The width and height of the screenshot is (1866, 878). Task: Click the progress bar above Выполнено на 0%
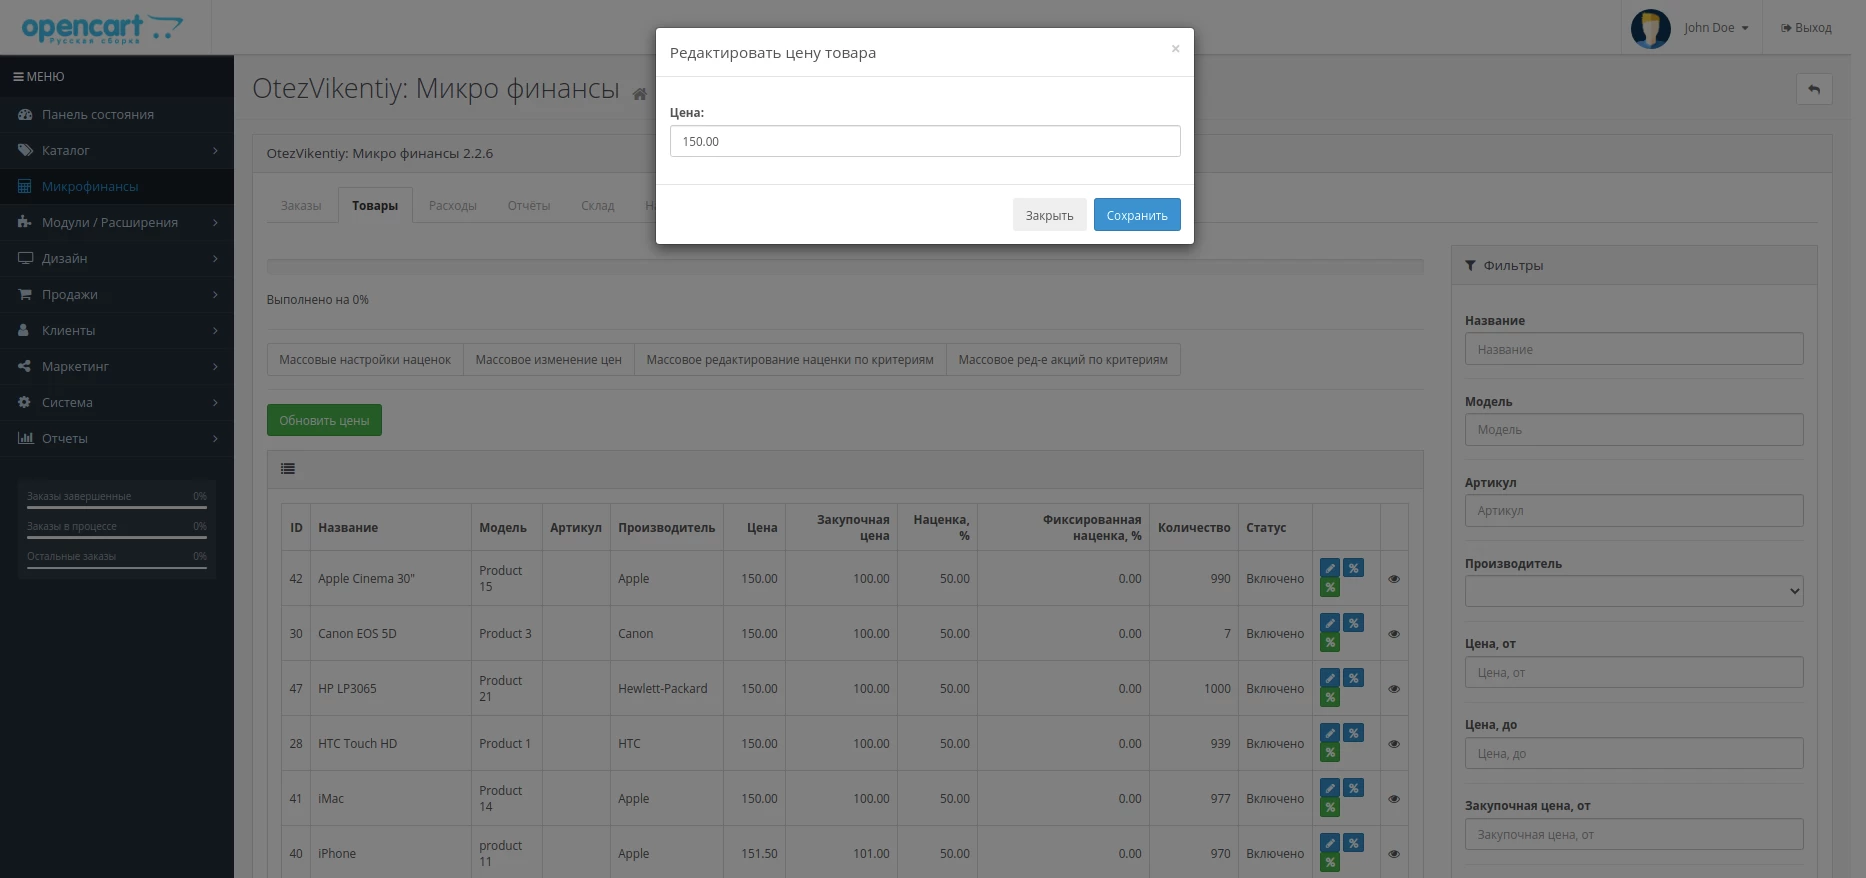click(845, 266)
